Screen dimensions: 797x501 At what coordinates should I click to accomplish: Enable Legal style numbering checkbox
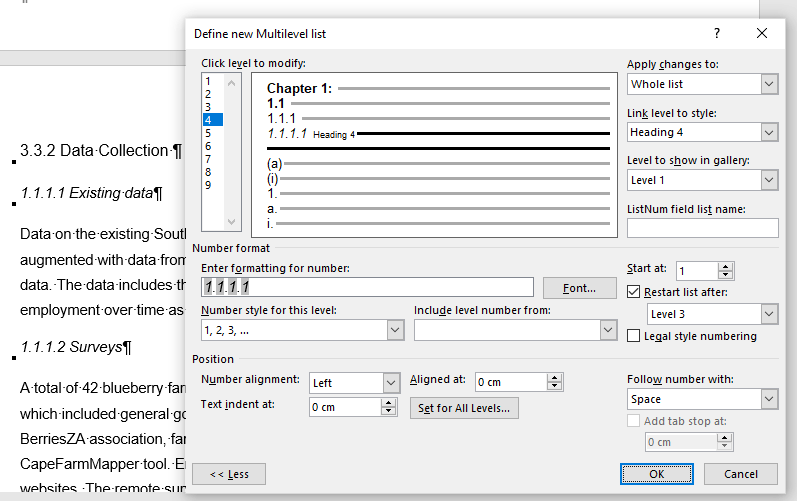[x=633, y=336]
